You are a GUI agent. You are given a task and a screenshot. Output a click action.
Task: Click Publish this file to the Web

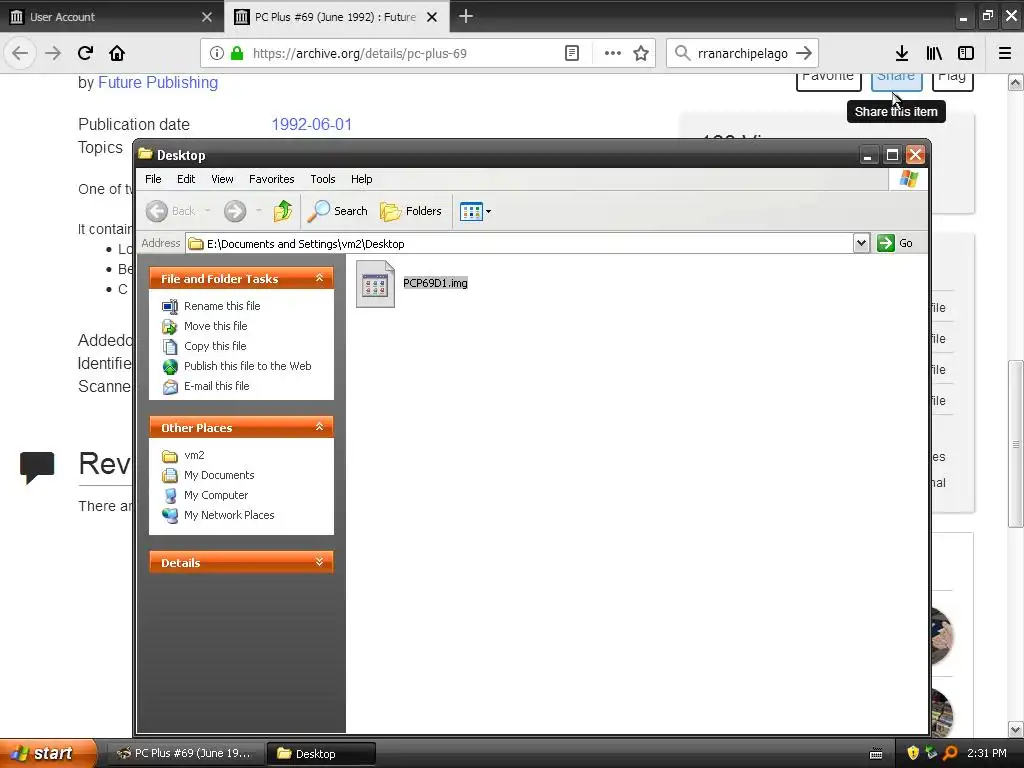click(248, 366)
